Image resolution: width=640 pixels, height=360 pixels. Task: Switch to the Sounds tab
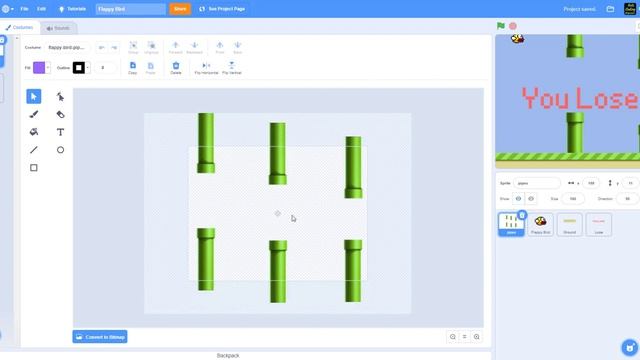58,28
